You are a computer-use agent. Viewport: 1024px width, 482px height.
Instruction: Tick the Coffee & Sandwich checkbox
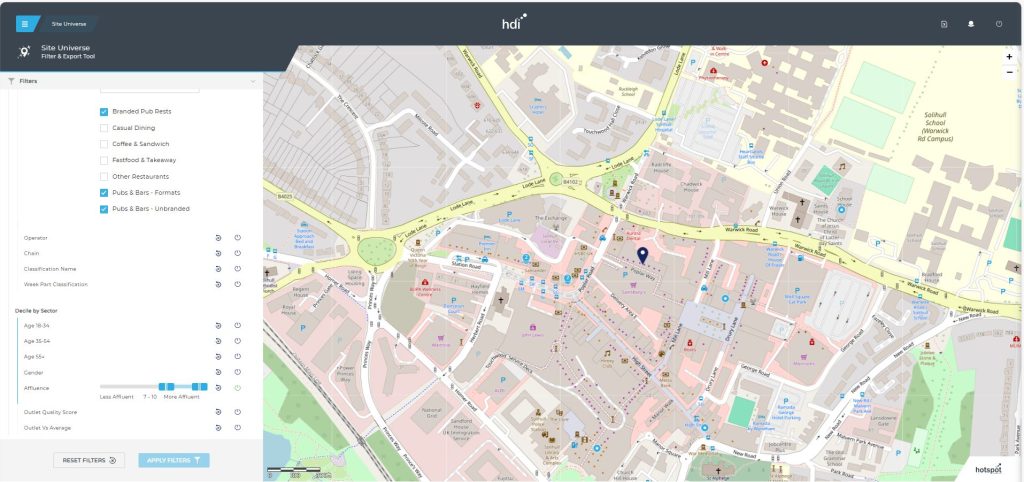coord(104,144)
